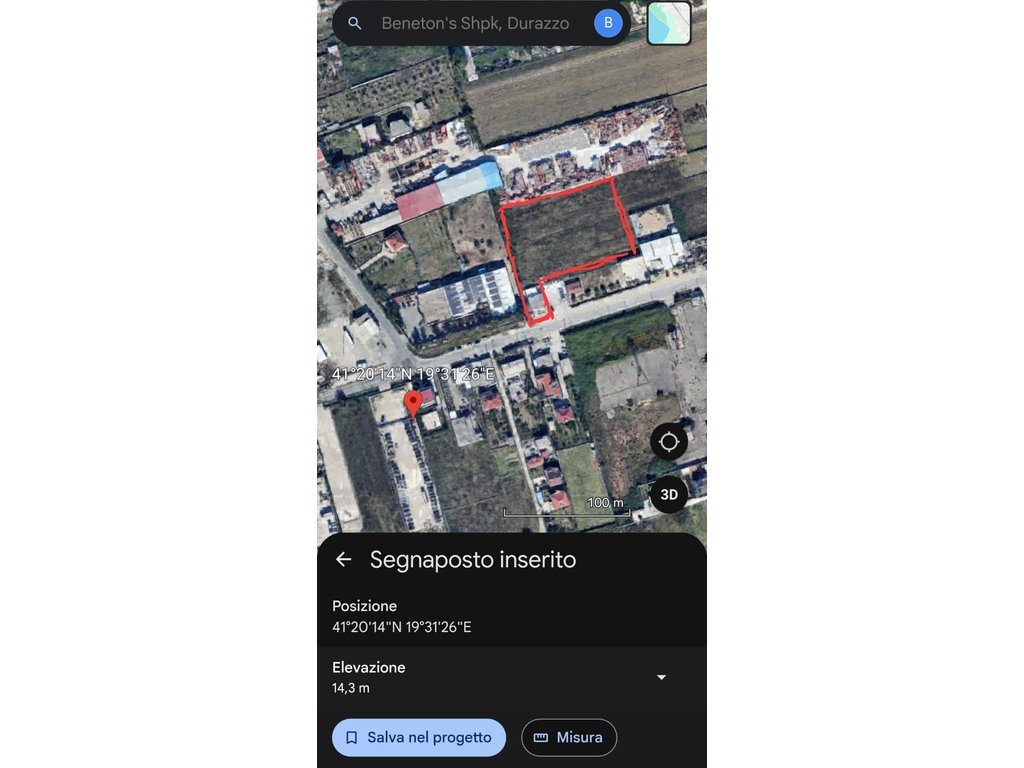Viewport: 1024px width, 768px height.
Task: Tap the Posizione coordinates text
Action: tap(402, 627)
